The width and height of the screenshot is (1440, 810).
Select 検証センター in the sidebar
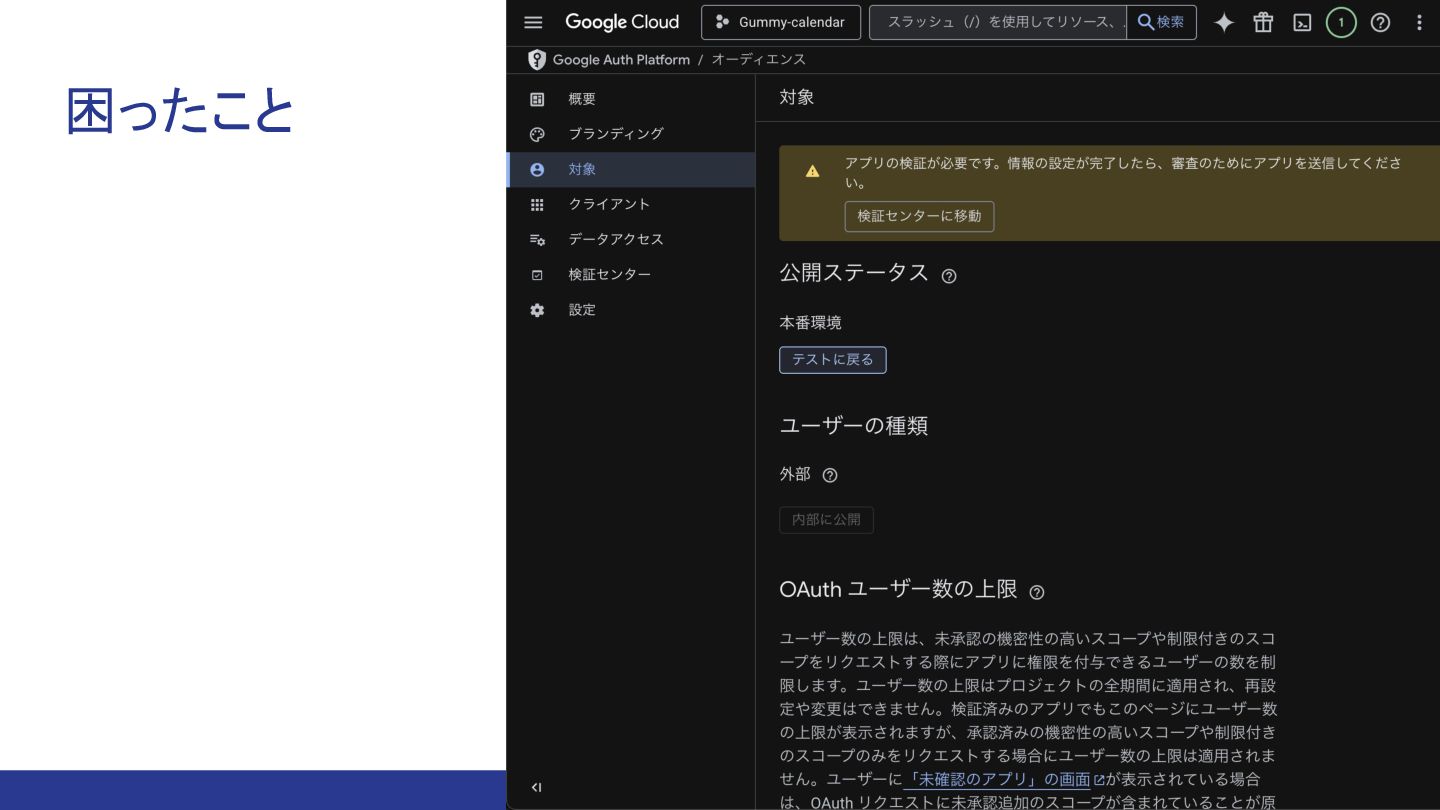(x=631, y=274)
